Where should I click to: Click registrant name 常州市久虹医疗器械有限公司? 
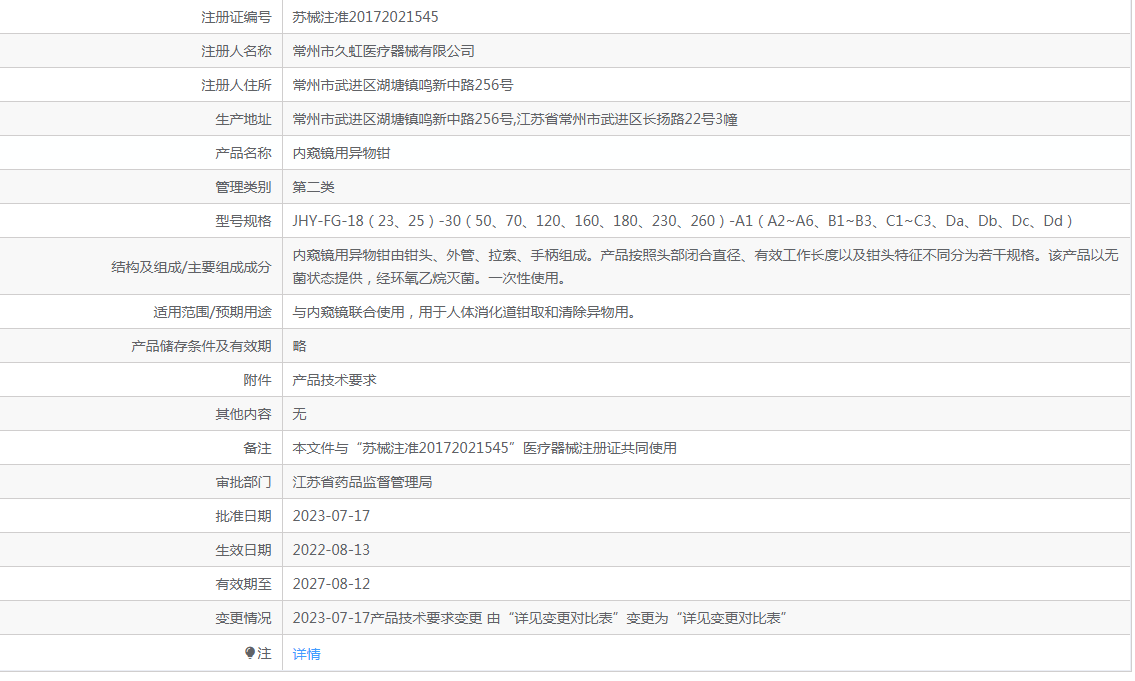pos(384,51)
